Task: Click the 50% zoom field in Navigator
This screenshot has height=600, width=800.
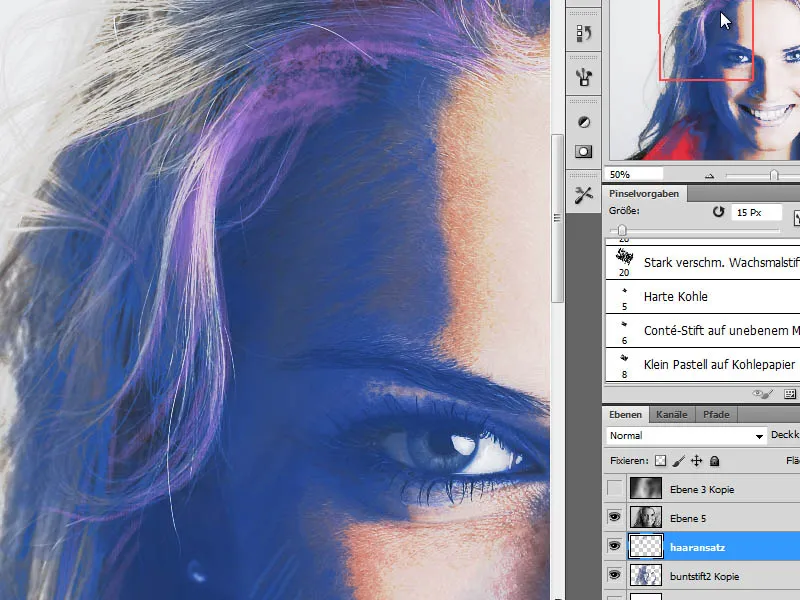Action: [x=634, y=174]
